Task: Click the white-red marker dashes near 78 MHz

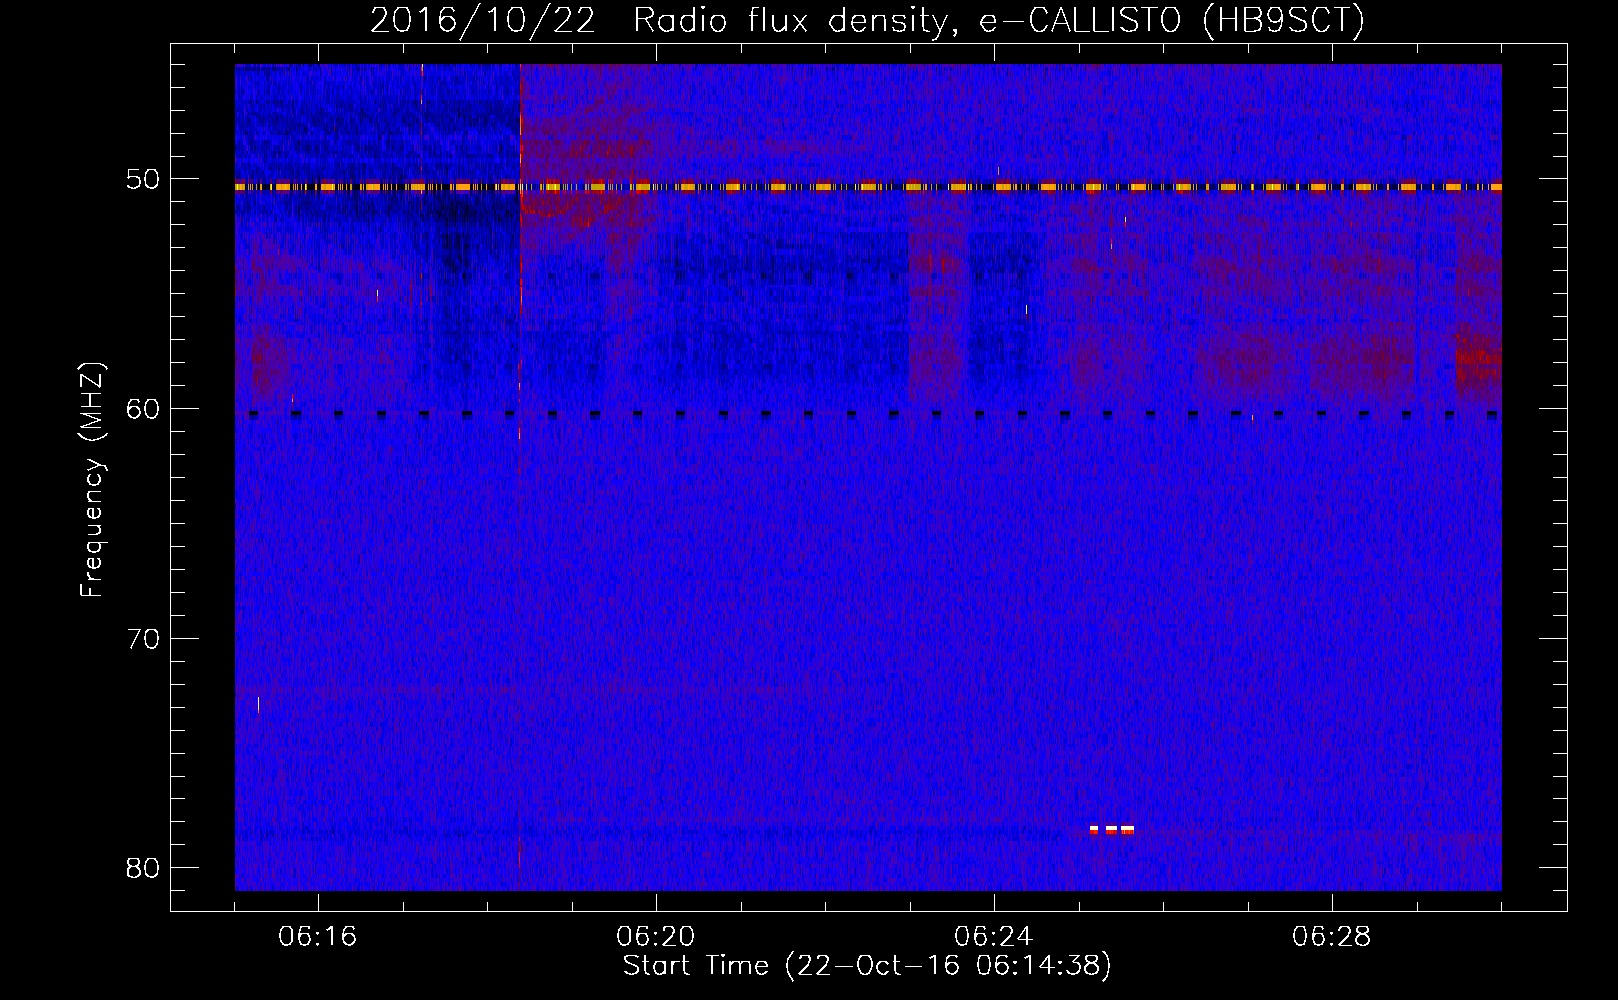Action: tap(1111, 830)
